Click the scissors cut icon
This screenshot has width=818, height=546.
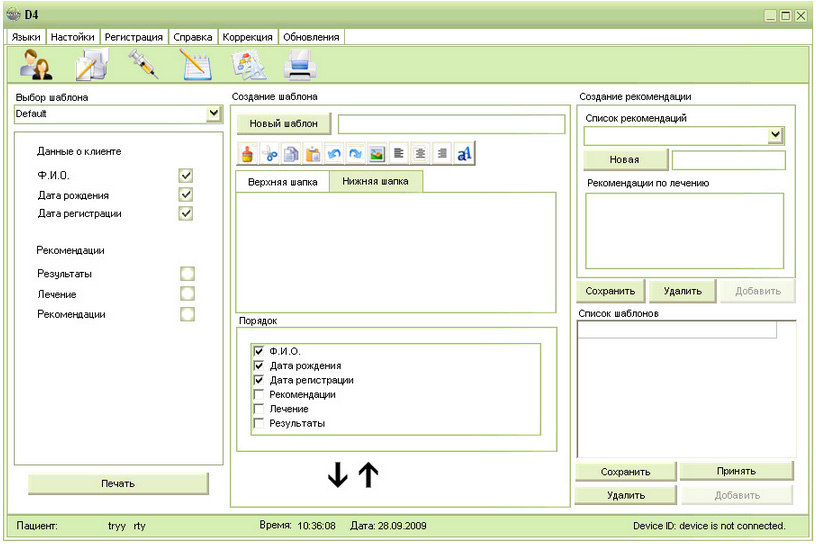point(268,154)
